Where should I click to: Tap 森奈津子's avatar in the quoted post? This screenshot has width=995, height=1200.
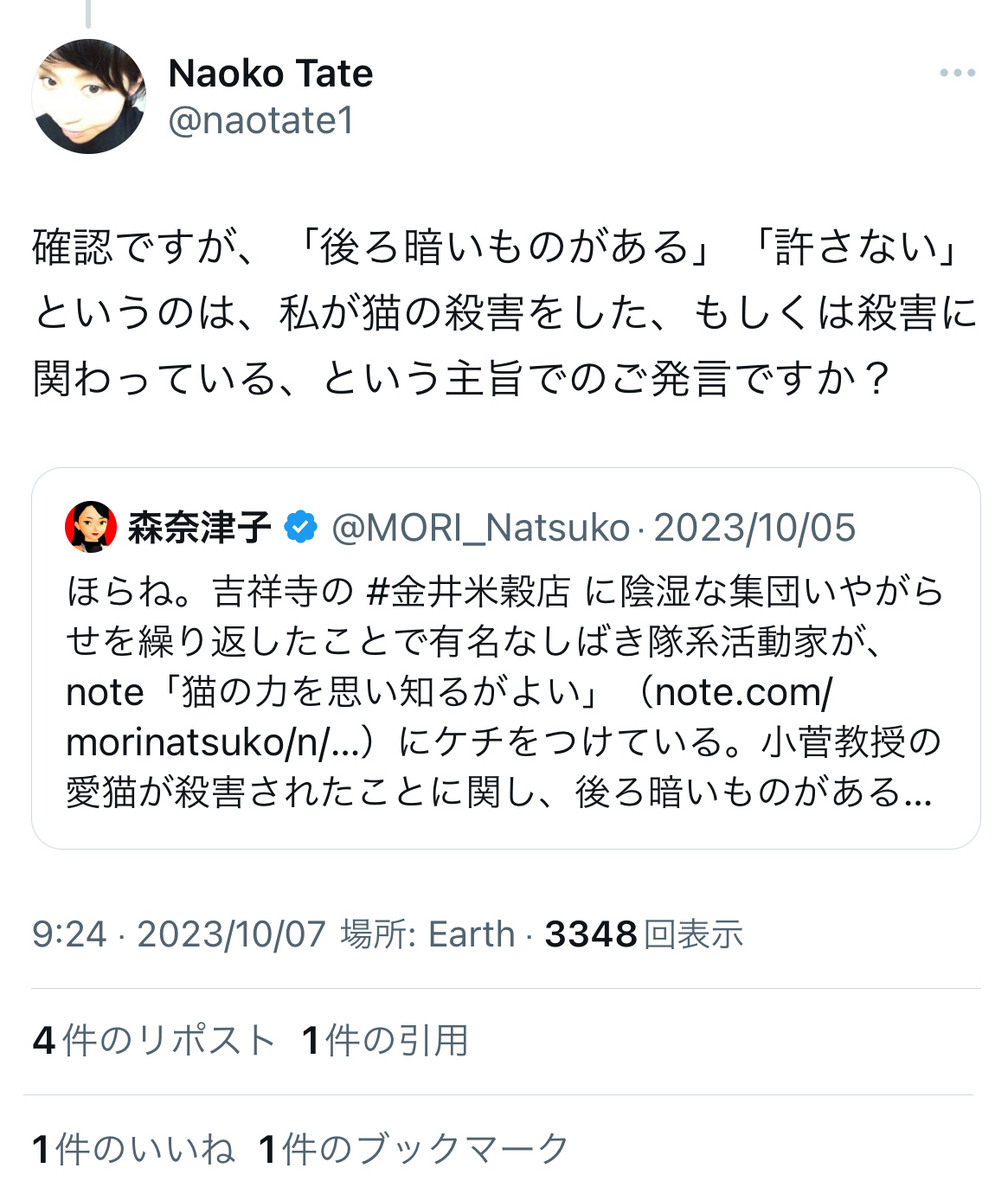(91, 527)
